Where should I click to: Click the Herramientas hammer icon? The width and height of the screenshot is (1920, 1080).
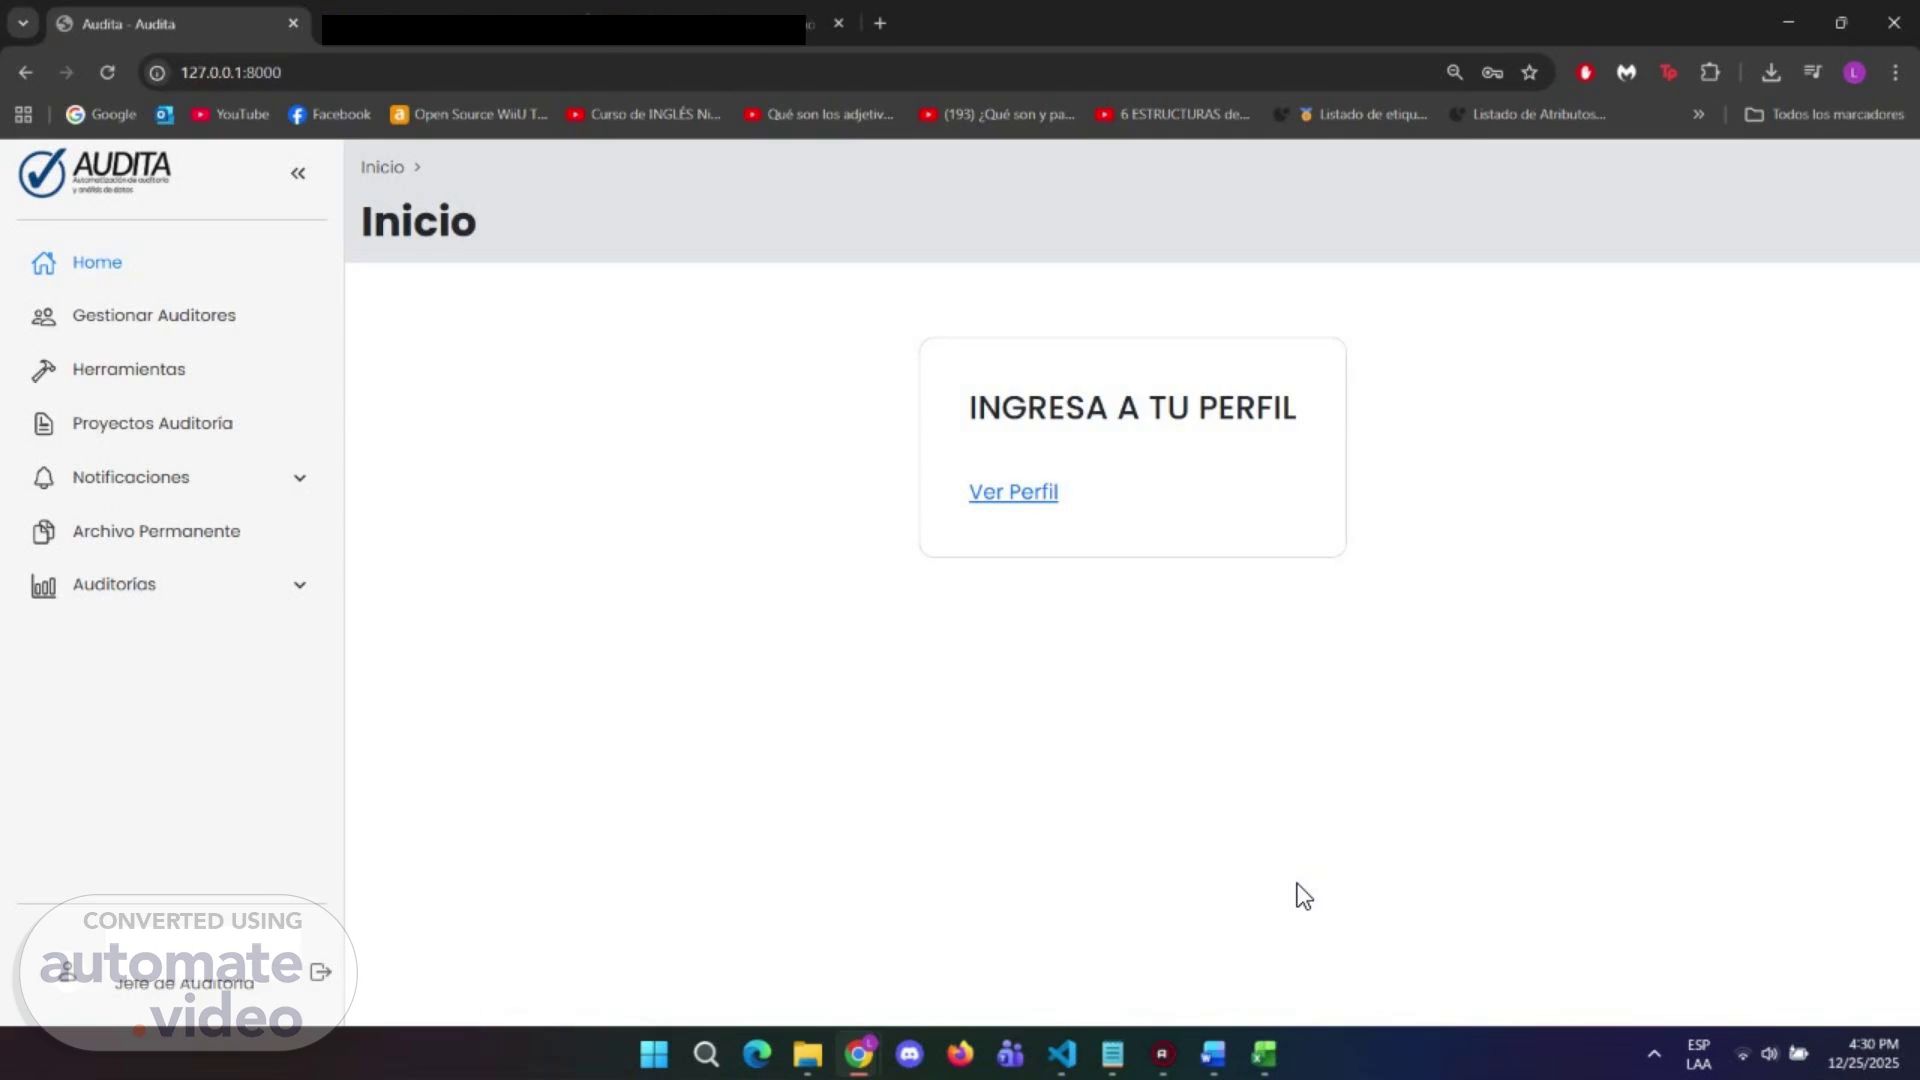click(x=43, y=371)
